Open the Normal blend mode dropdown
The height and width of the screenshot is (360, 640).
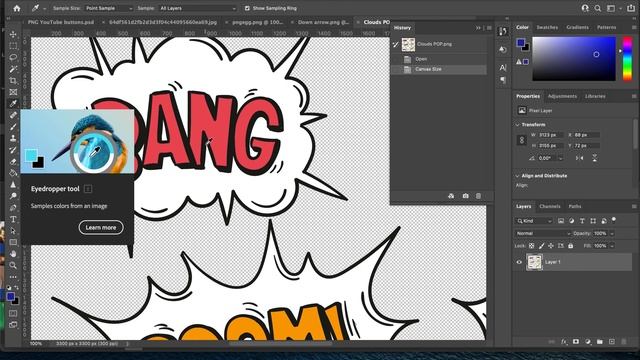[543, 233]
